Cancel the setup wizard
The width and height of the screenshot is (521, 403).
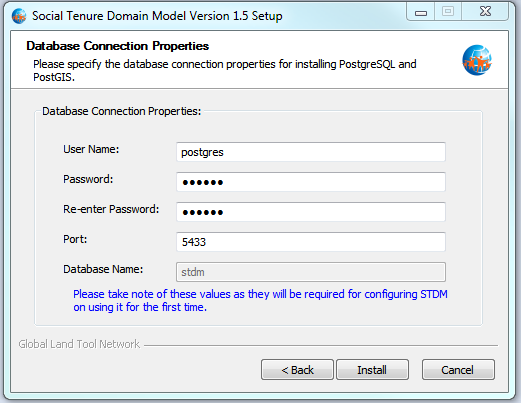pyautogui.click(x=458, y=370)
